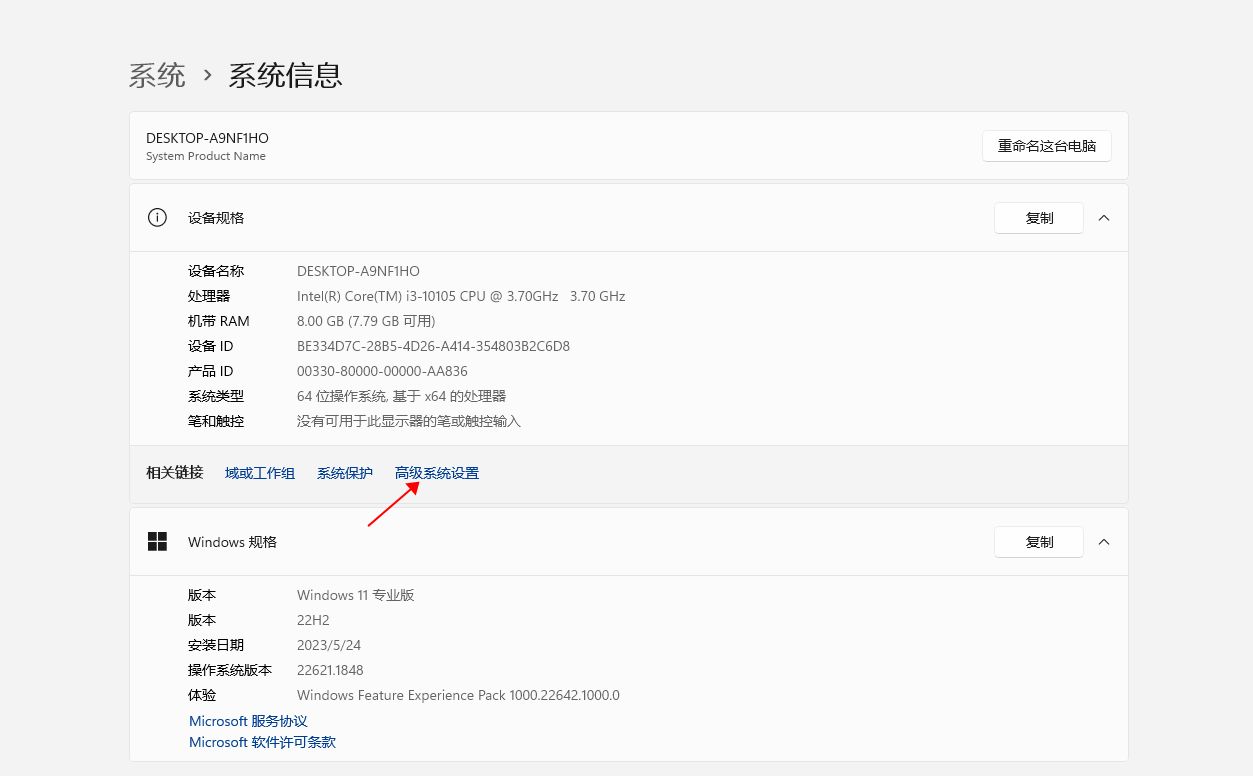Click the info icon beside 设备规格

coord(157,218)
